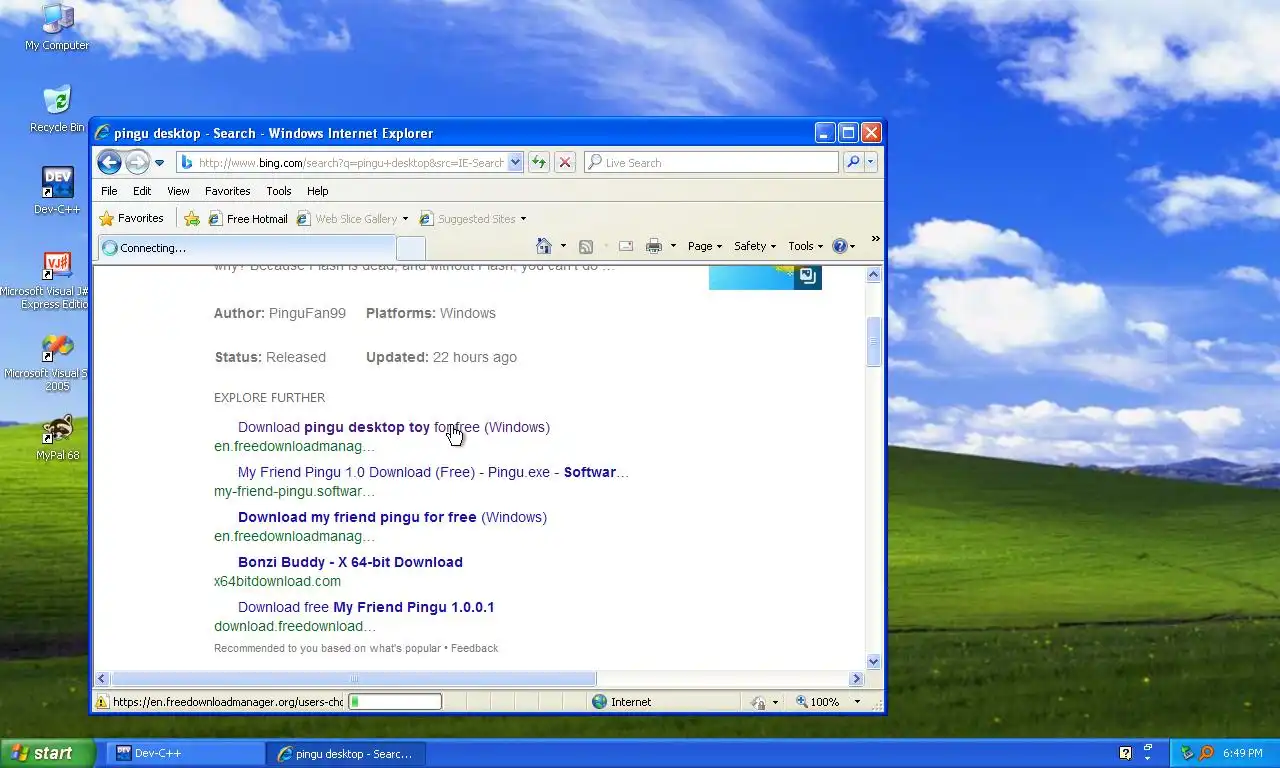The width and height of the screenshot is (1280, 768).
Task: Open the Page dropdown menu
Action: (x=705, y=246)
